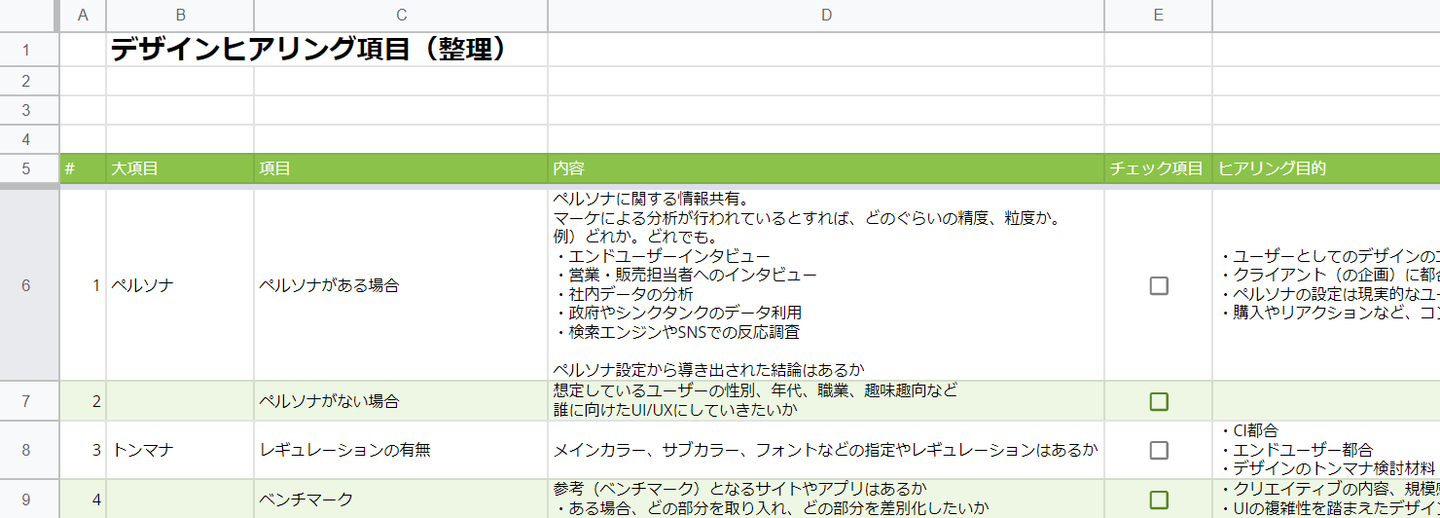The image size is (1440, 518).
Task: Click the 項目 header cell
Action: [x=401, y=169]
